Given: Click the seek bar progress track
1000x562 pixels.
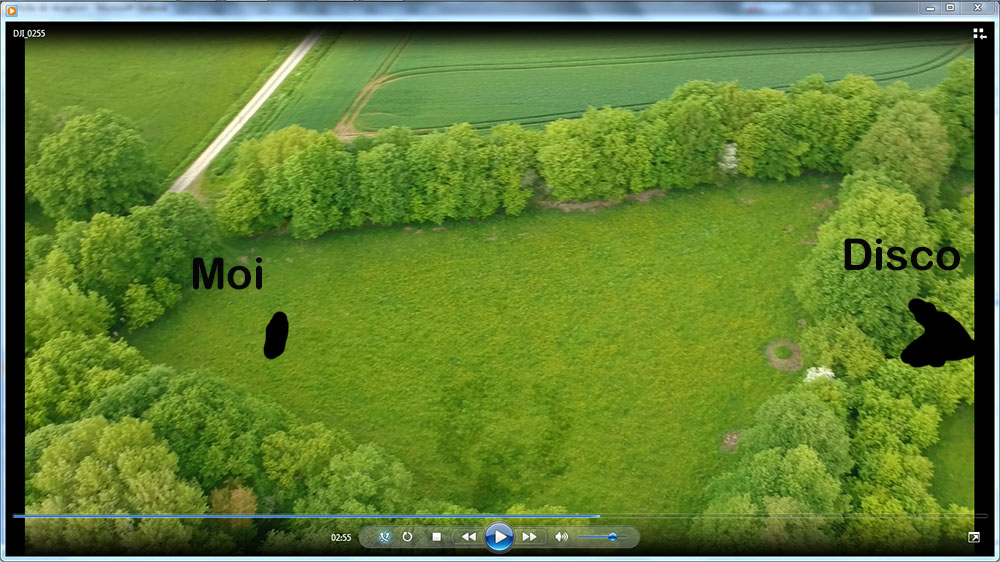Looking at the screenshot, I should [x=300, y=516].
